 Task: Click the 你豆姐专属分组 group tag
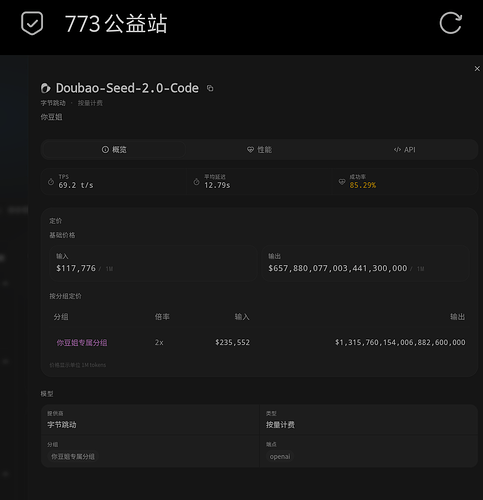pyautogui.click(x=73, y=457)
